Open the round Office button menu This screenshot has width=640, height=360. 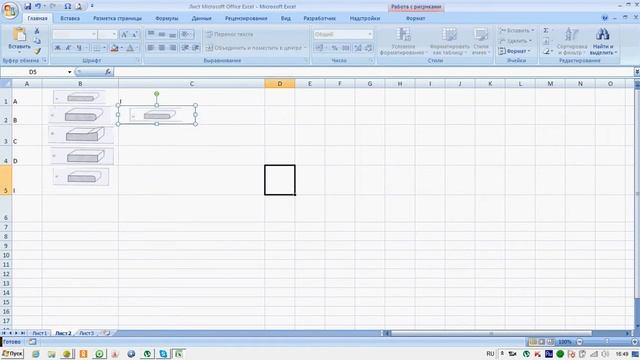pos(9,10)
